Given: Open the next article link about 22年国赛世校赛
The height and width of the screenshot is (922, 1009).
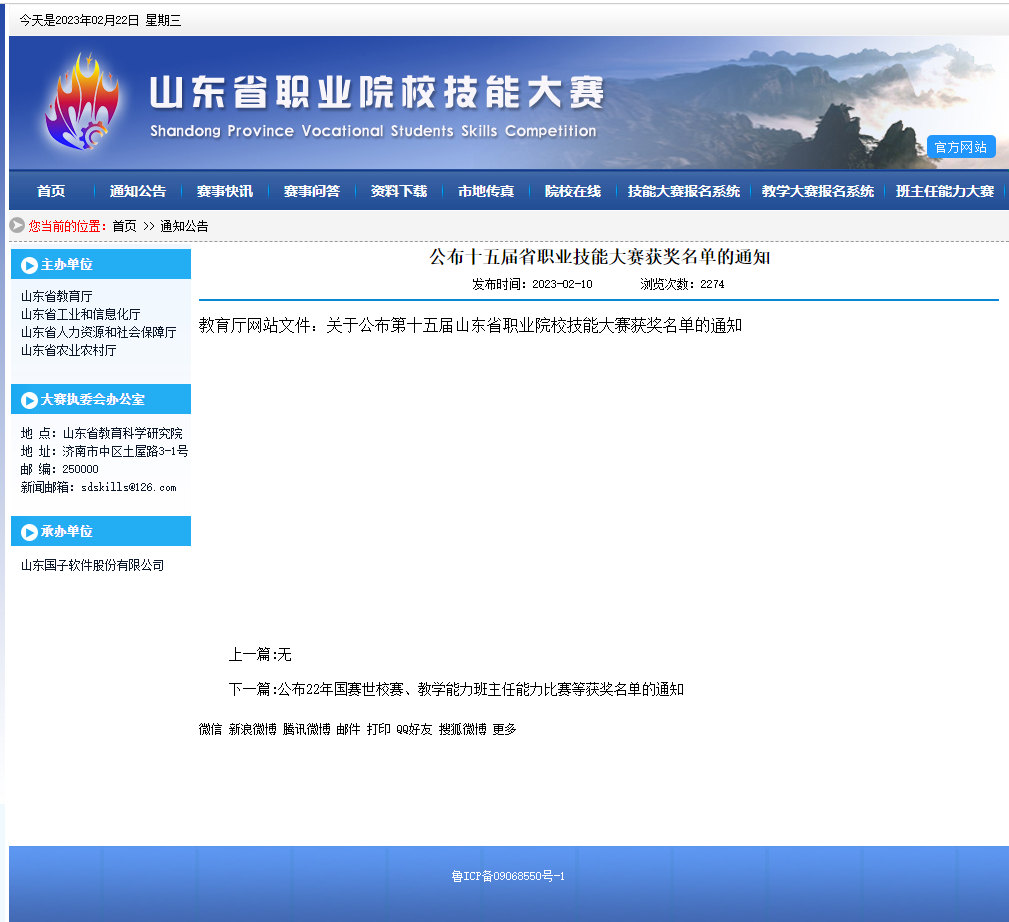Looking at the screenshot, I should 480,689.
